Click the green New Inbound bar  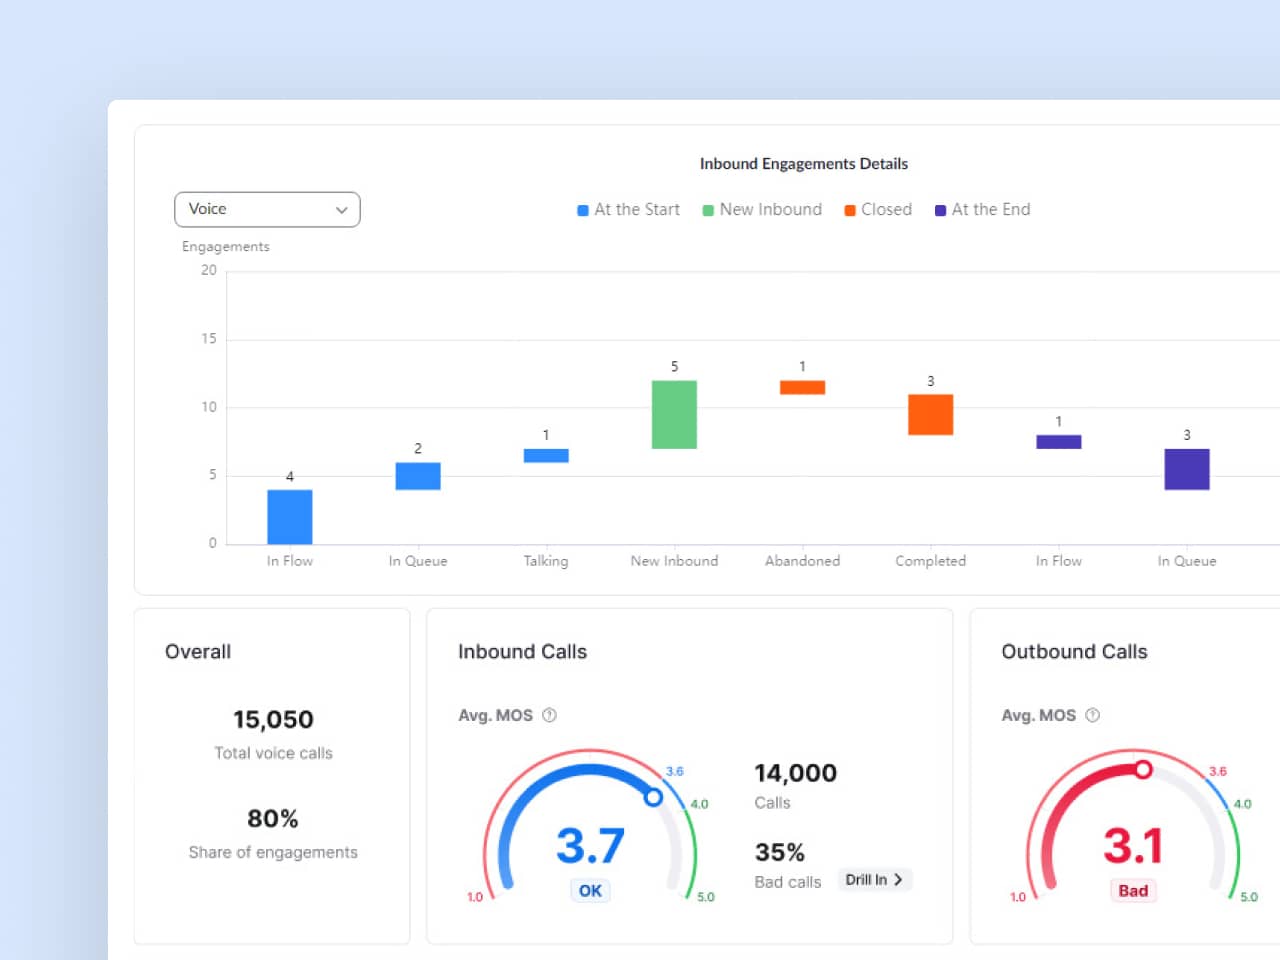click(674, 414)
